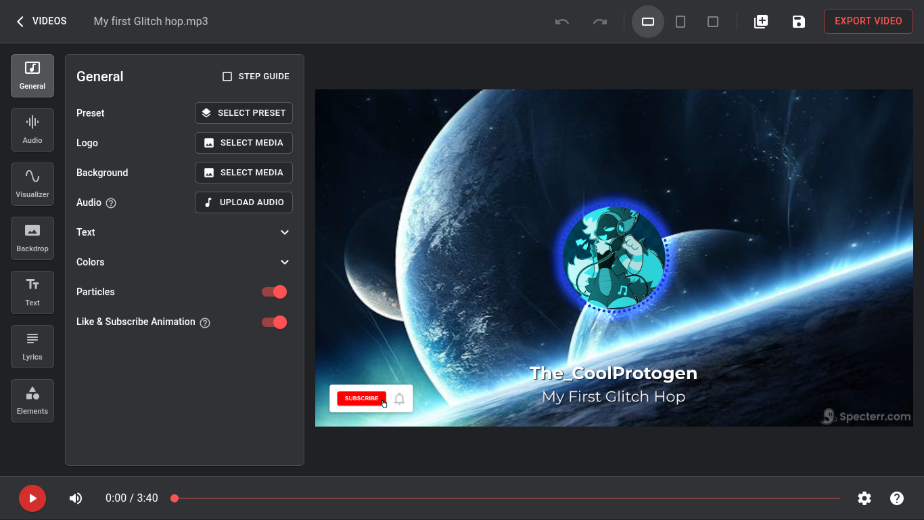
Task: Toggle Like & Subscribe Animation off
Action: [x=275, y=322]
